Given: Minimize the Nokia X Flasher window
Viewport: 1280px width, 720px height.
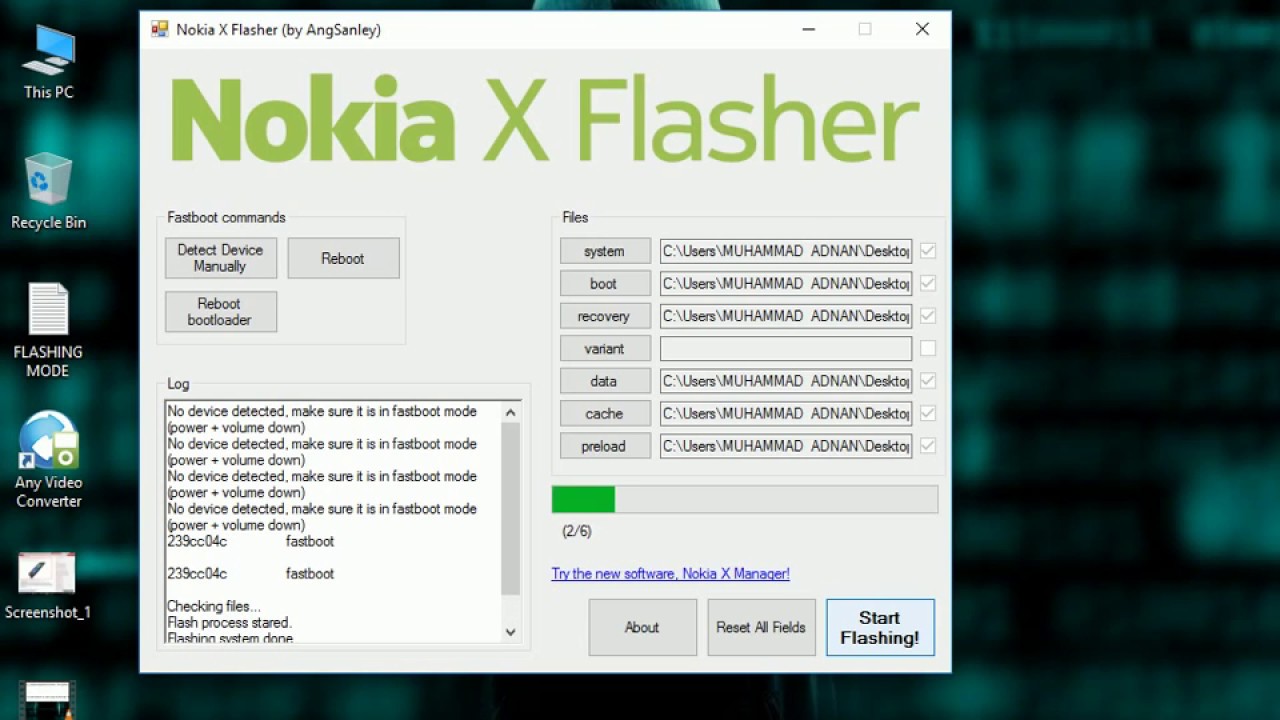Looking at the screenshot, I should [x=808, y=29].
